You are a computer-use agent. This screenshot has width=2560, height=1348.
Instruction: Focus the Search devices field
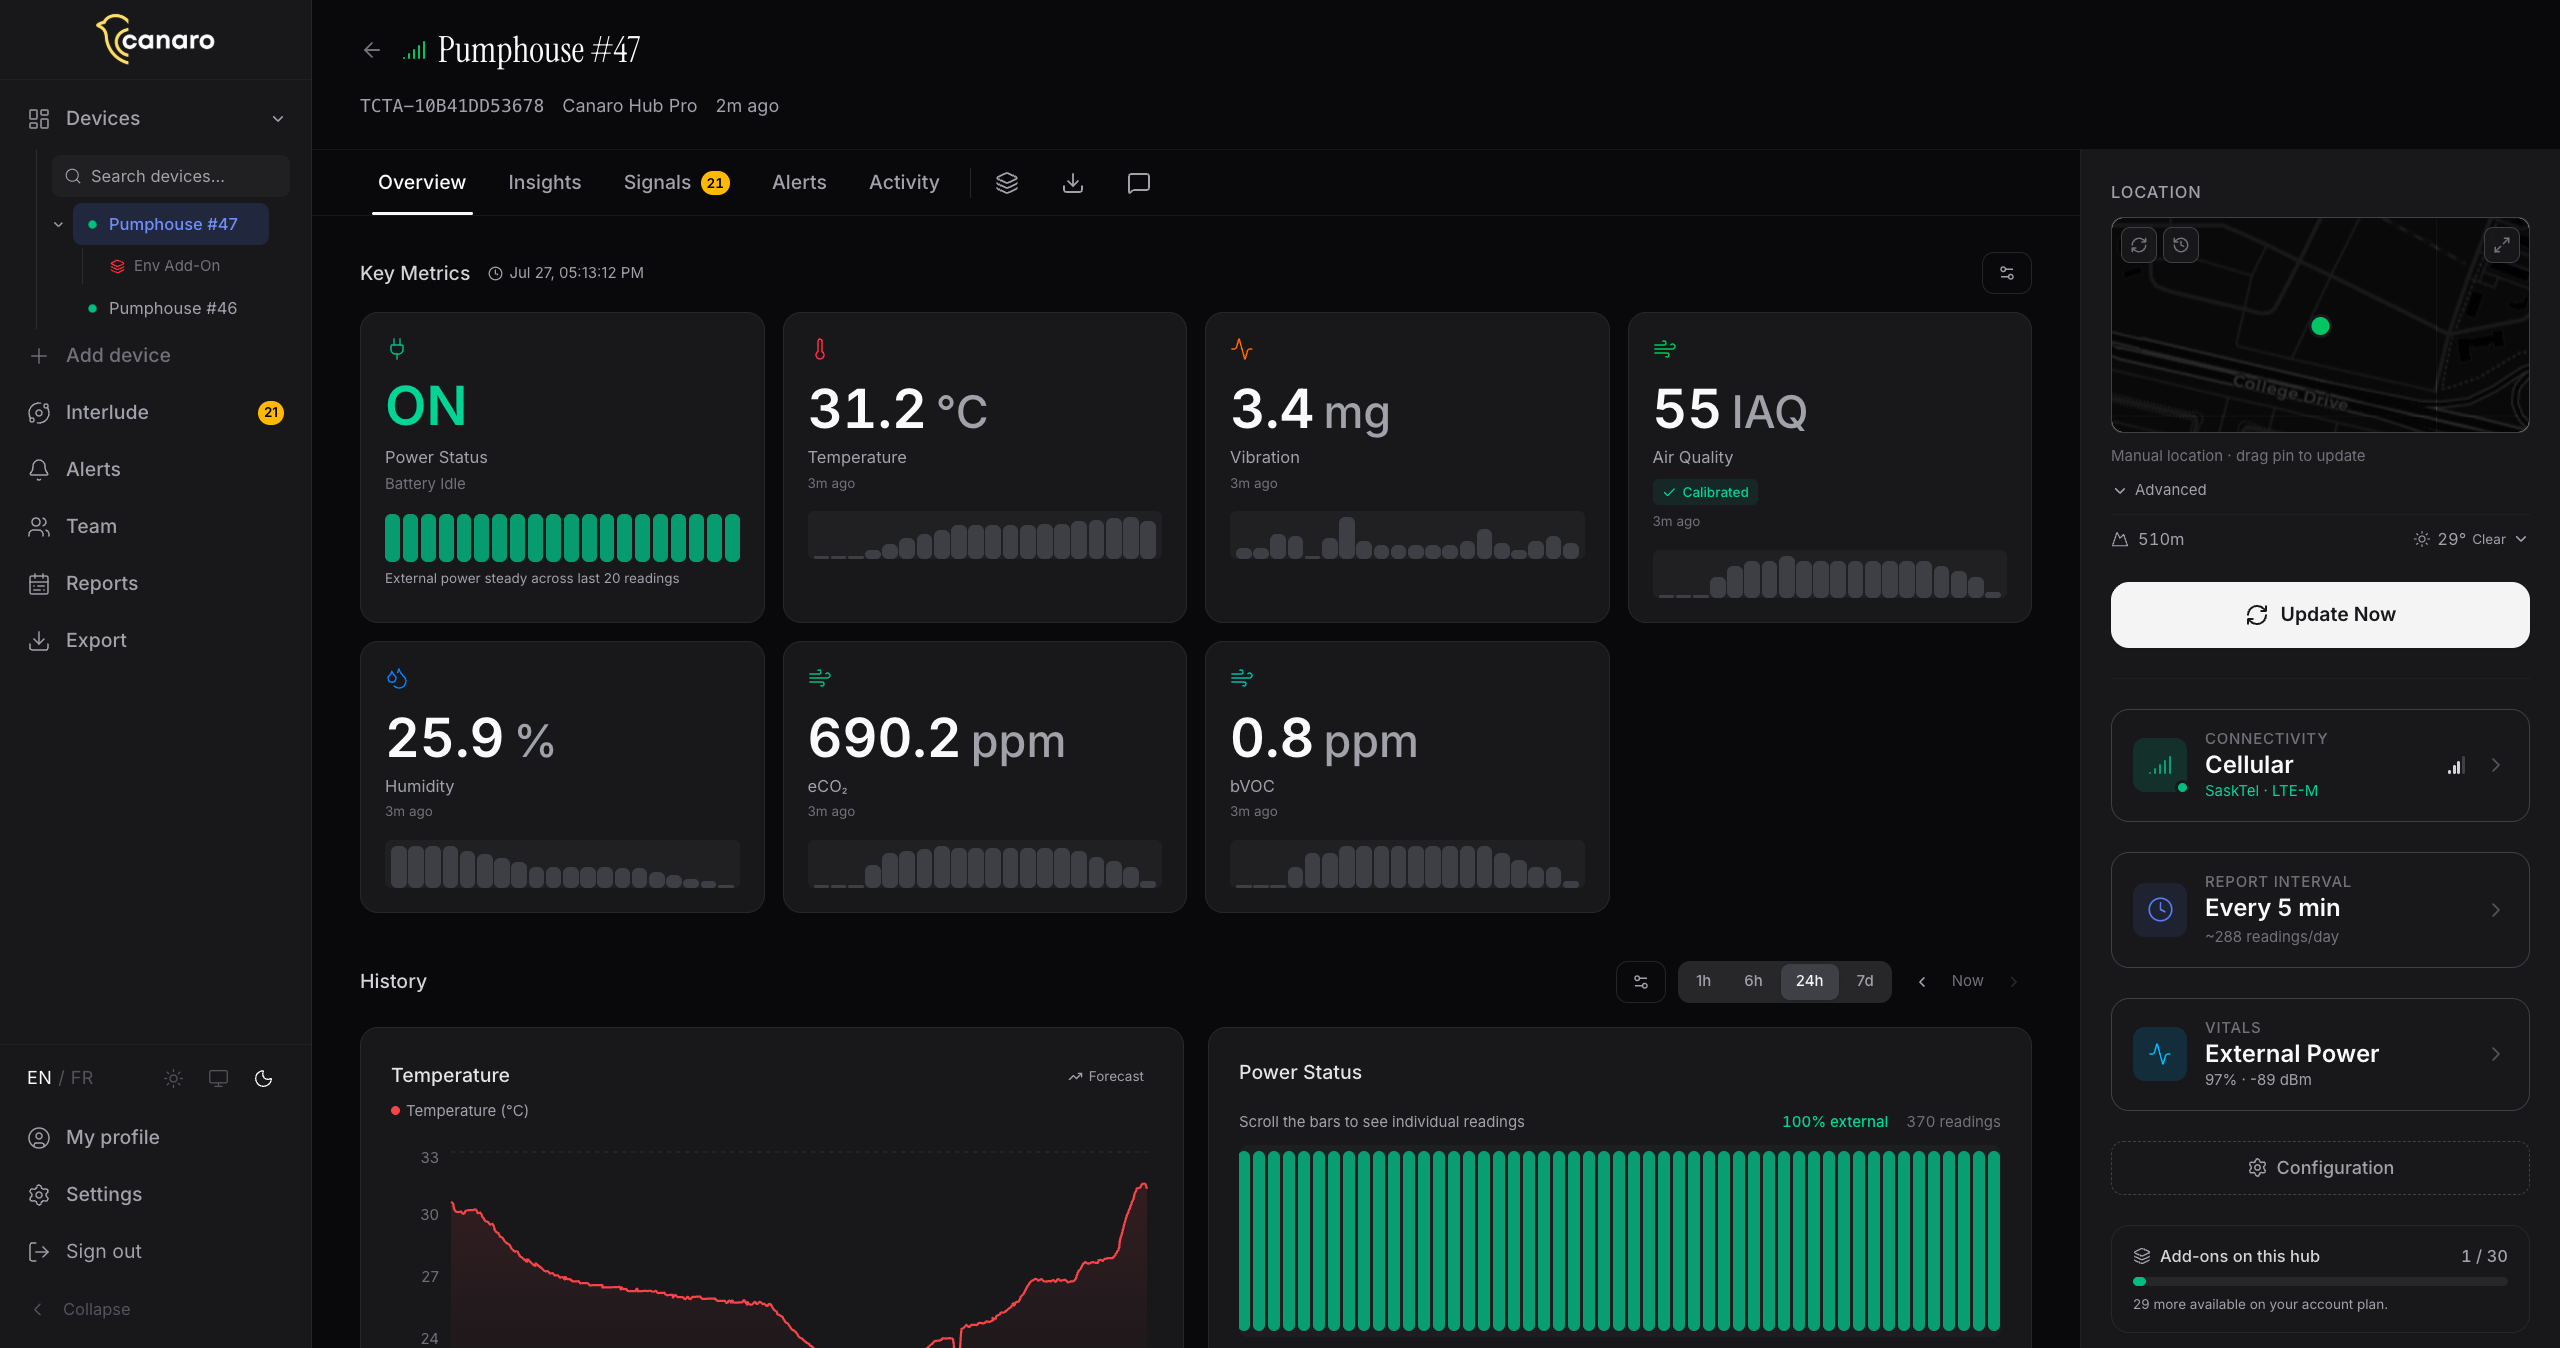coord(171,176)
